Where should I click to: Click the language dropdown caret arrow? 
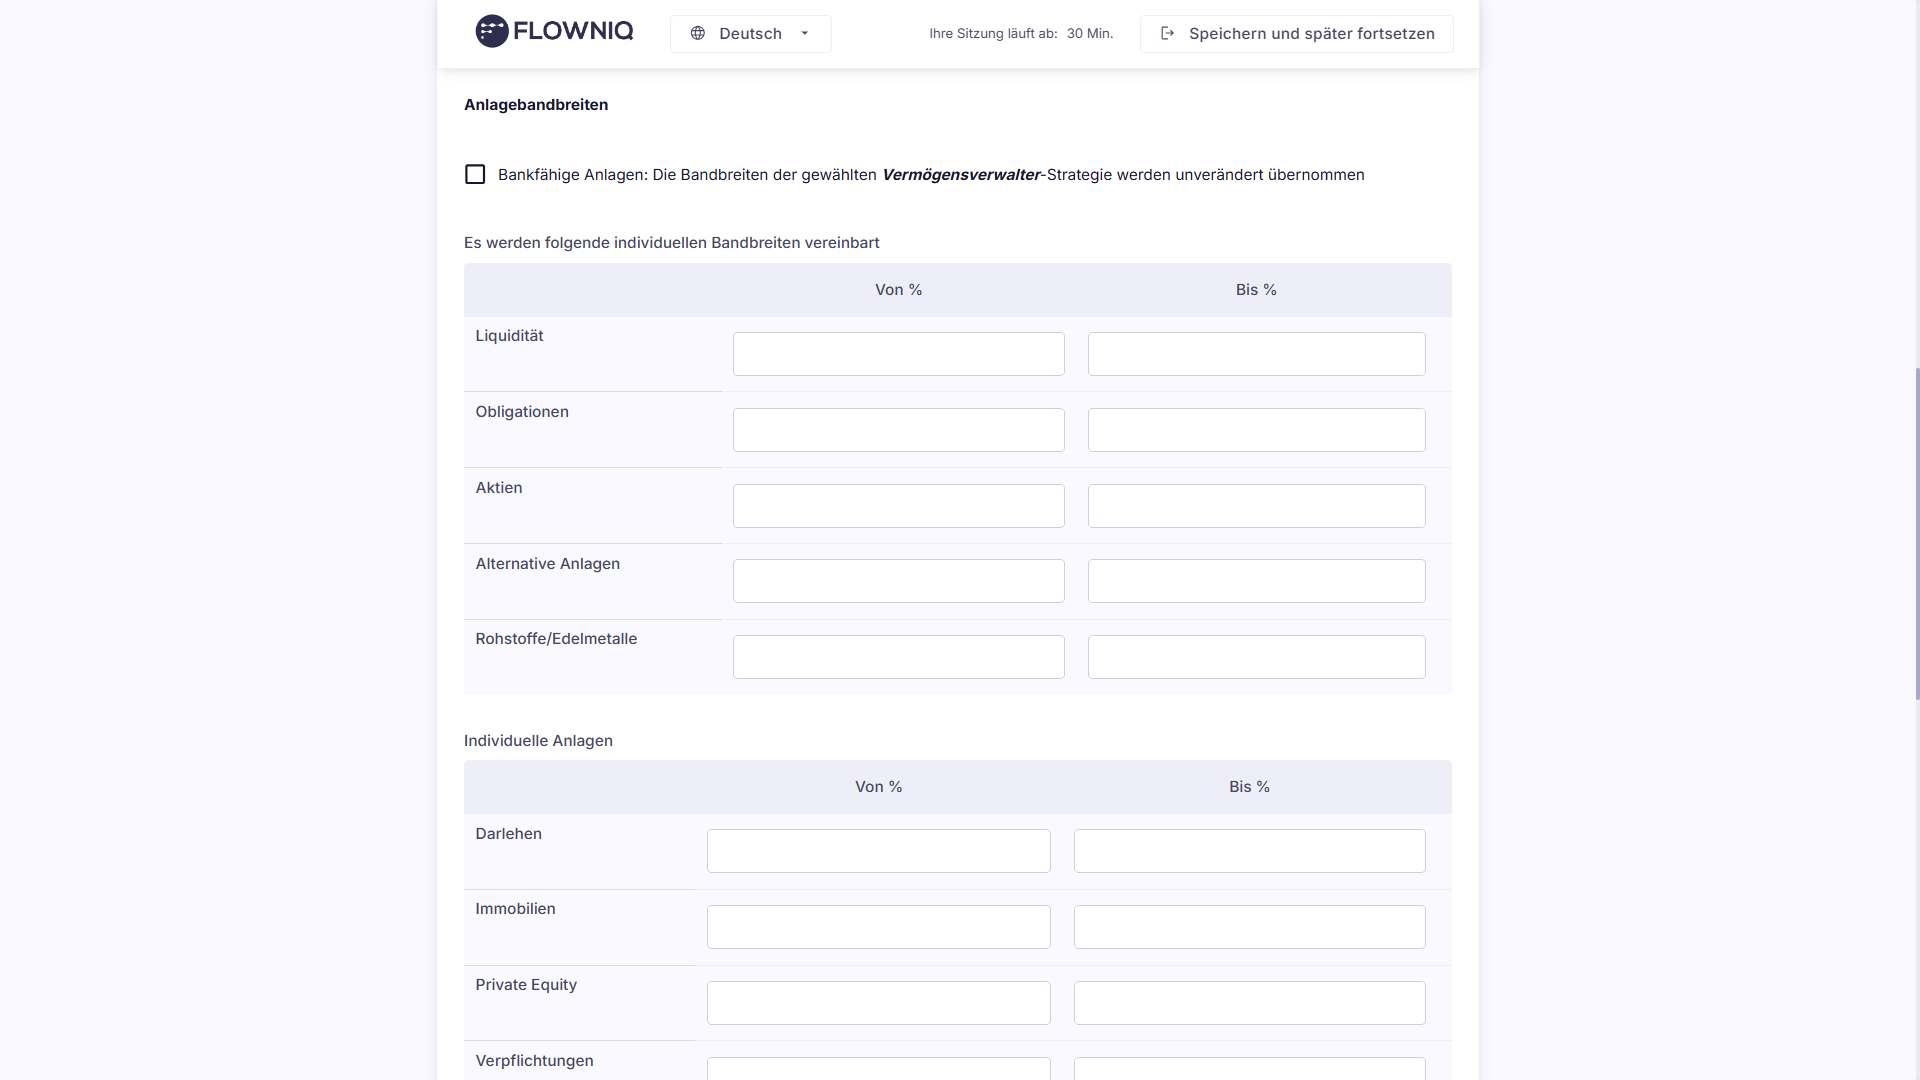click(x=805, y=33)
